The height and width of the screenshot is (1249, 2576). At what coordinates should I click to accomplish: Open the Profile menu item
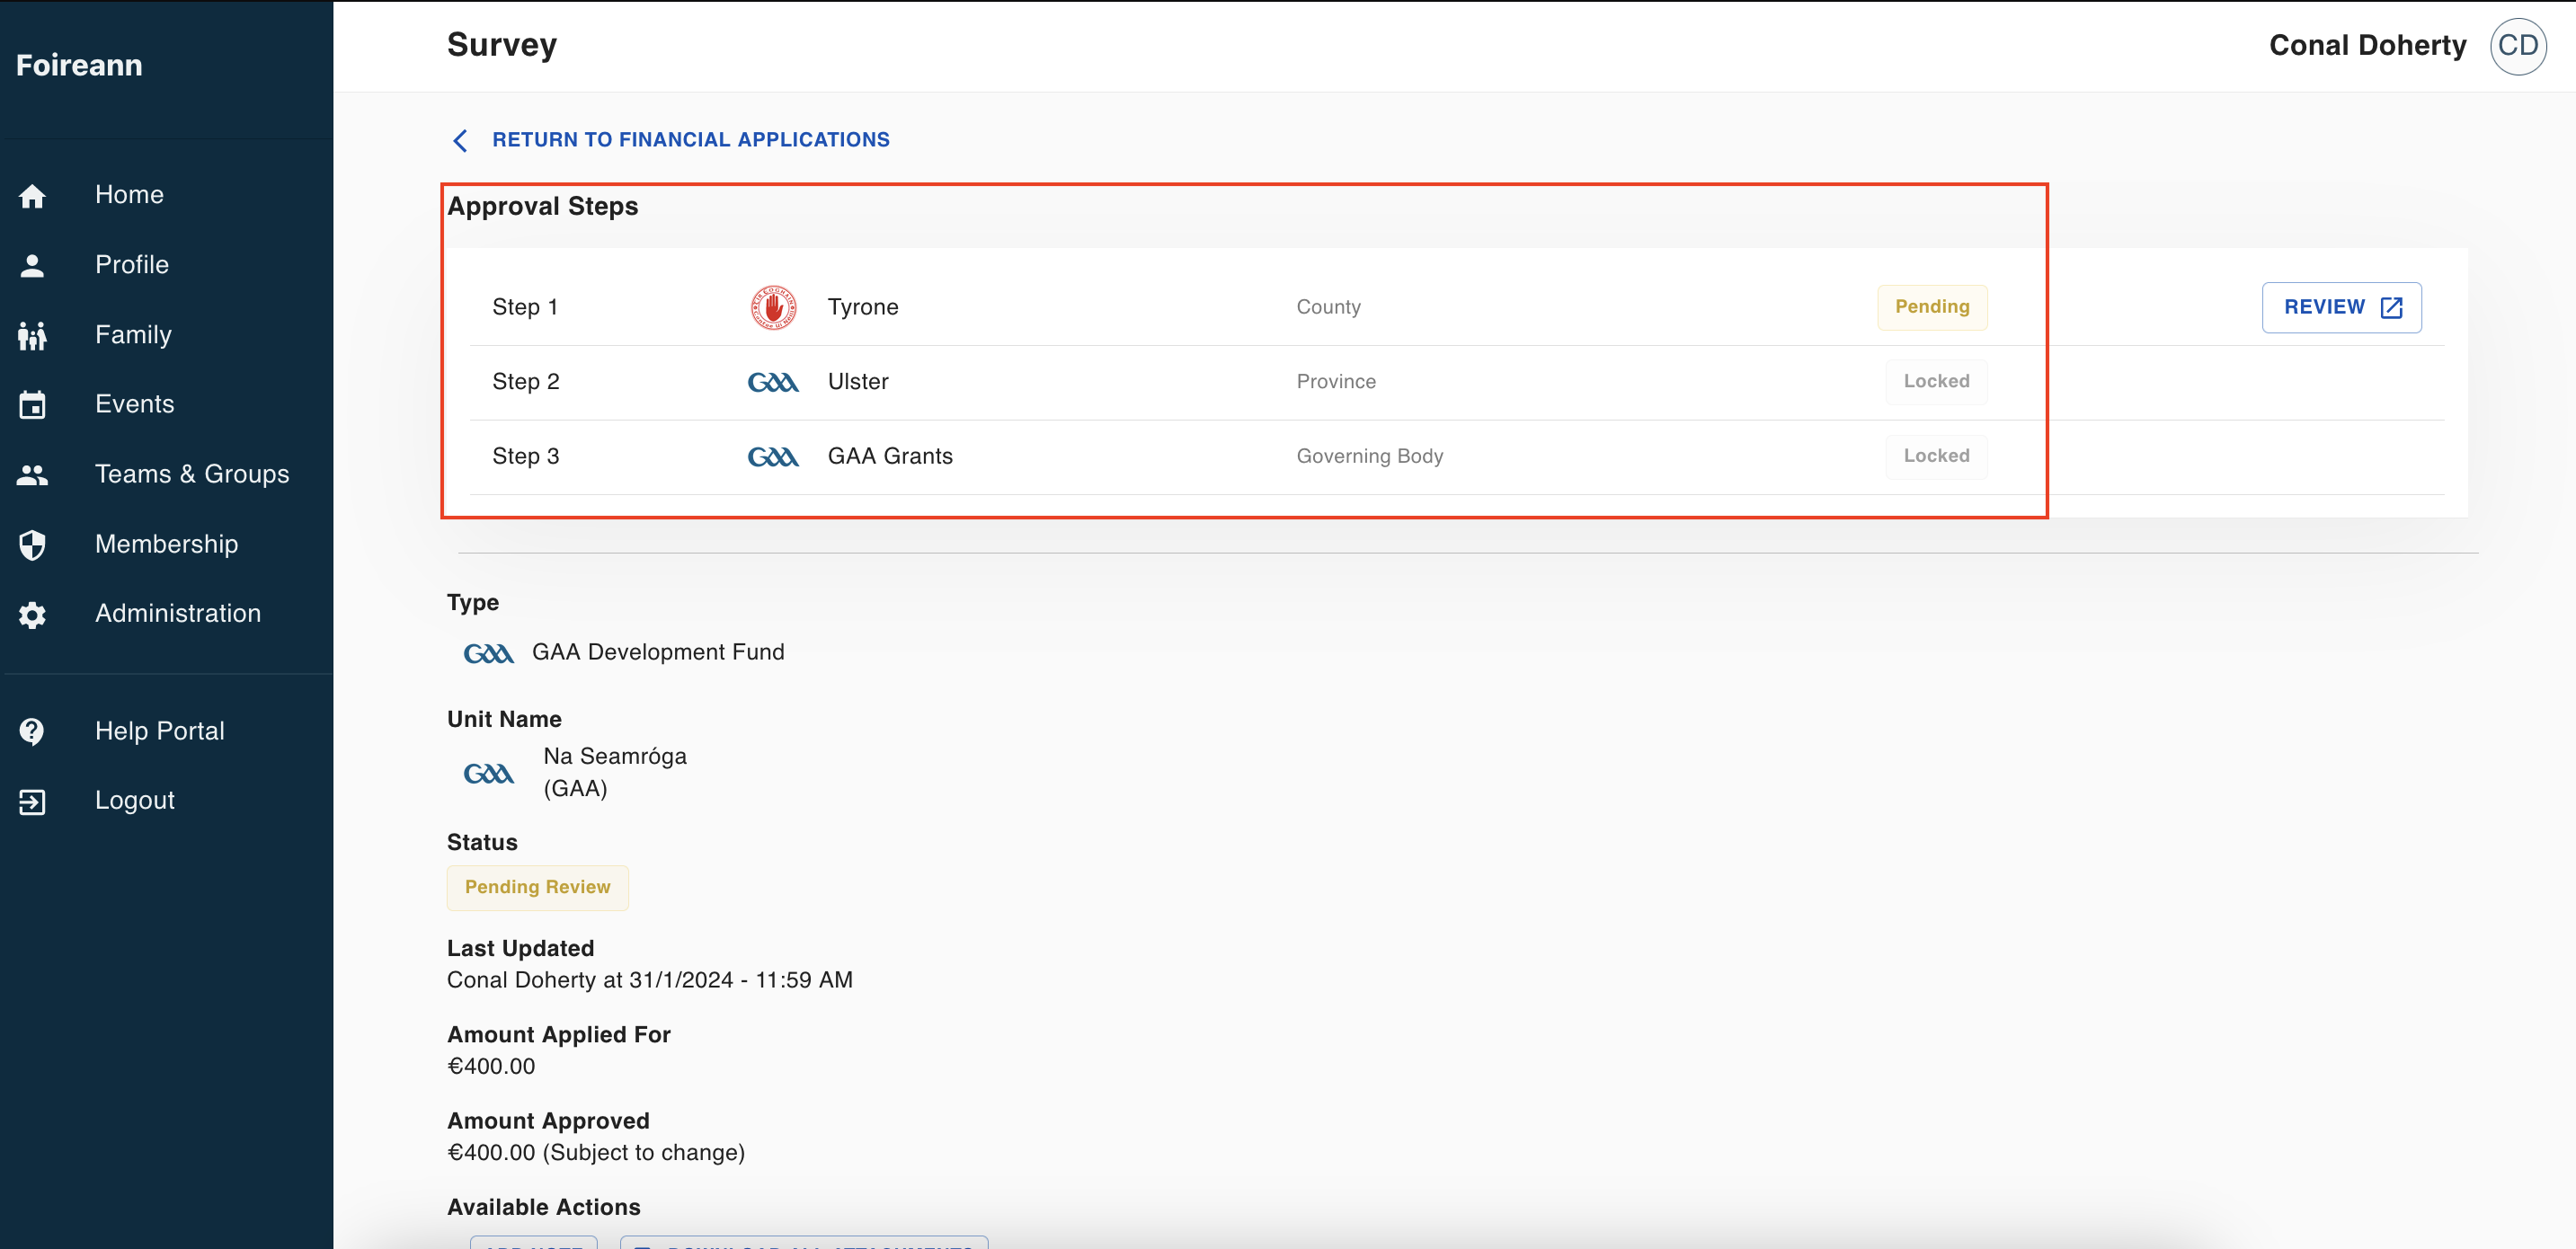pos(131,265)
